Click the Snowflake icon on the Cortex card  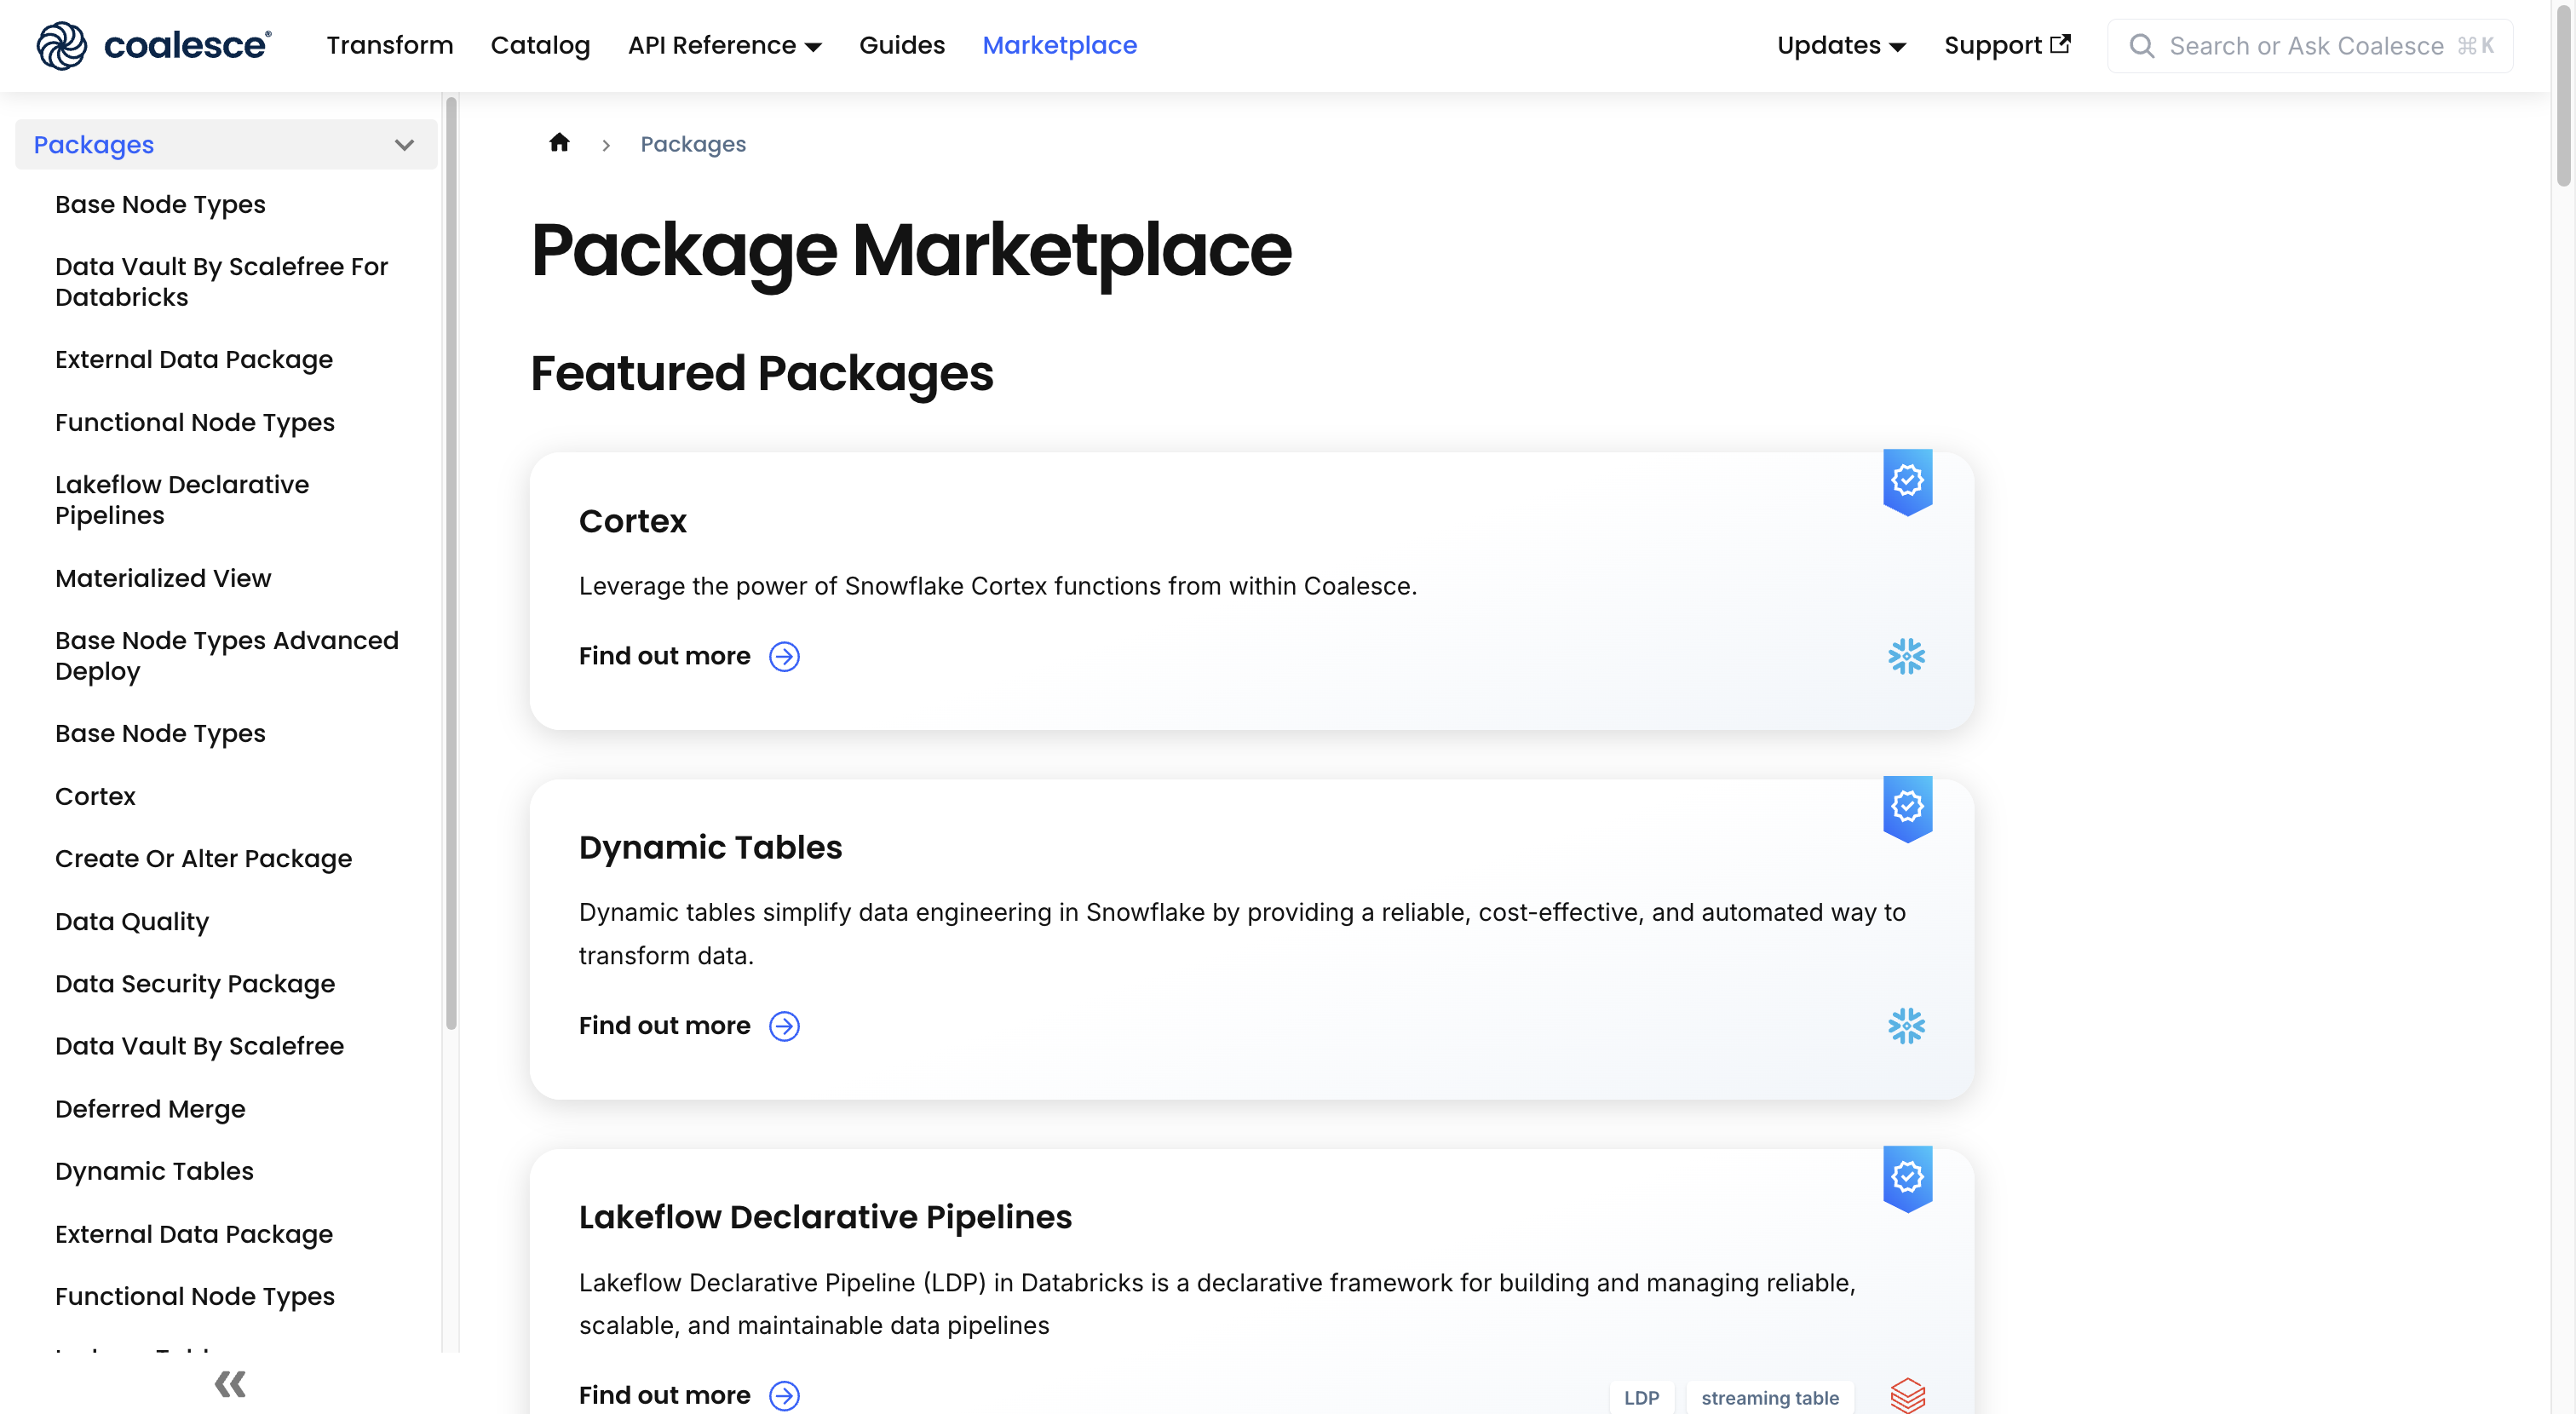tap(1907, 656)
